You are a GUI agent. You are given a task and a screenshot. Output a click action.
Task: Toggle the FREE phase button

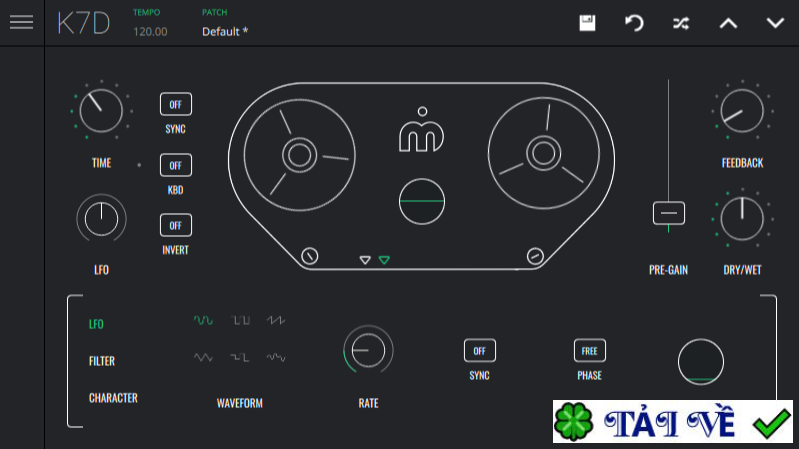[x=590, y=351]
